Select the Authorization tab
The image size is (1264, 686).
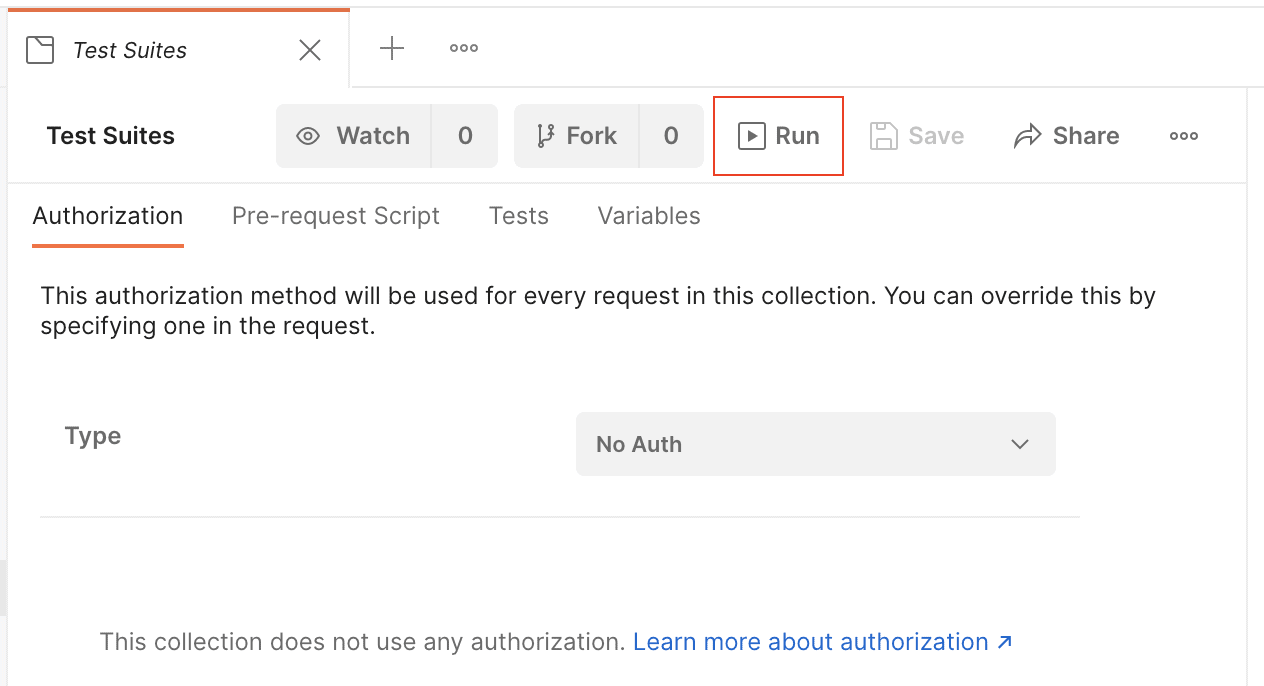coord(108,216)
